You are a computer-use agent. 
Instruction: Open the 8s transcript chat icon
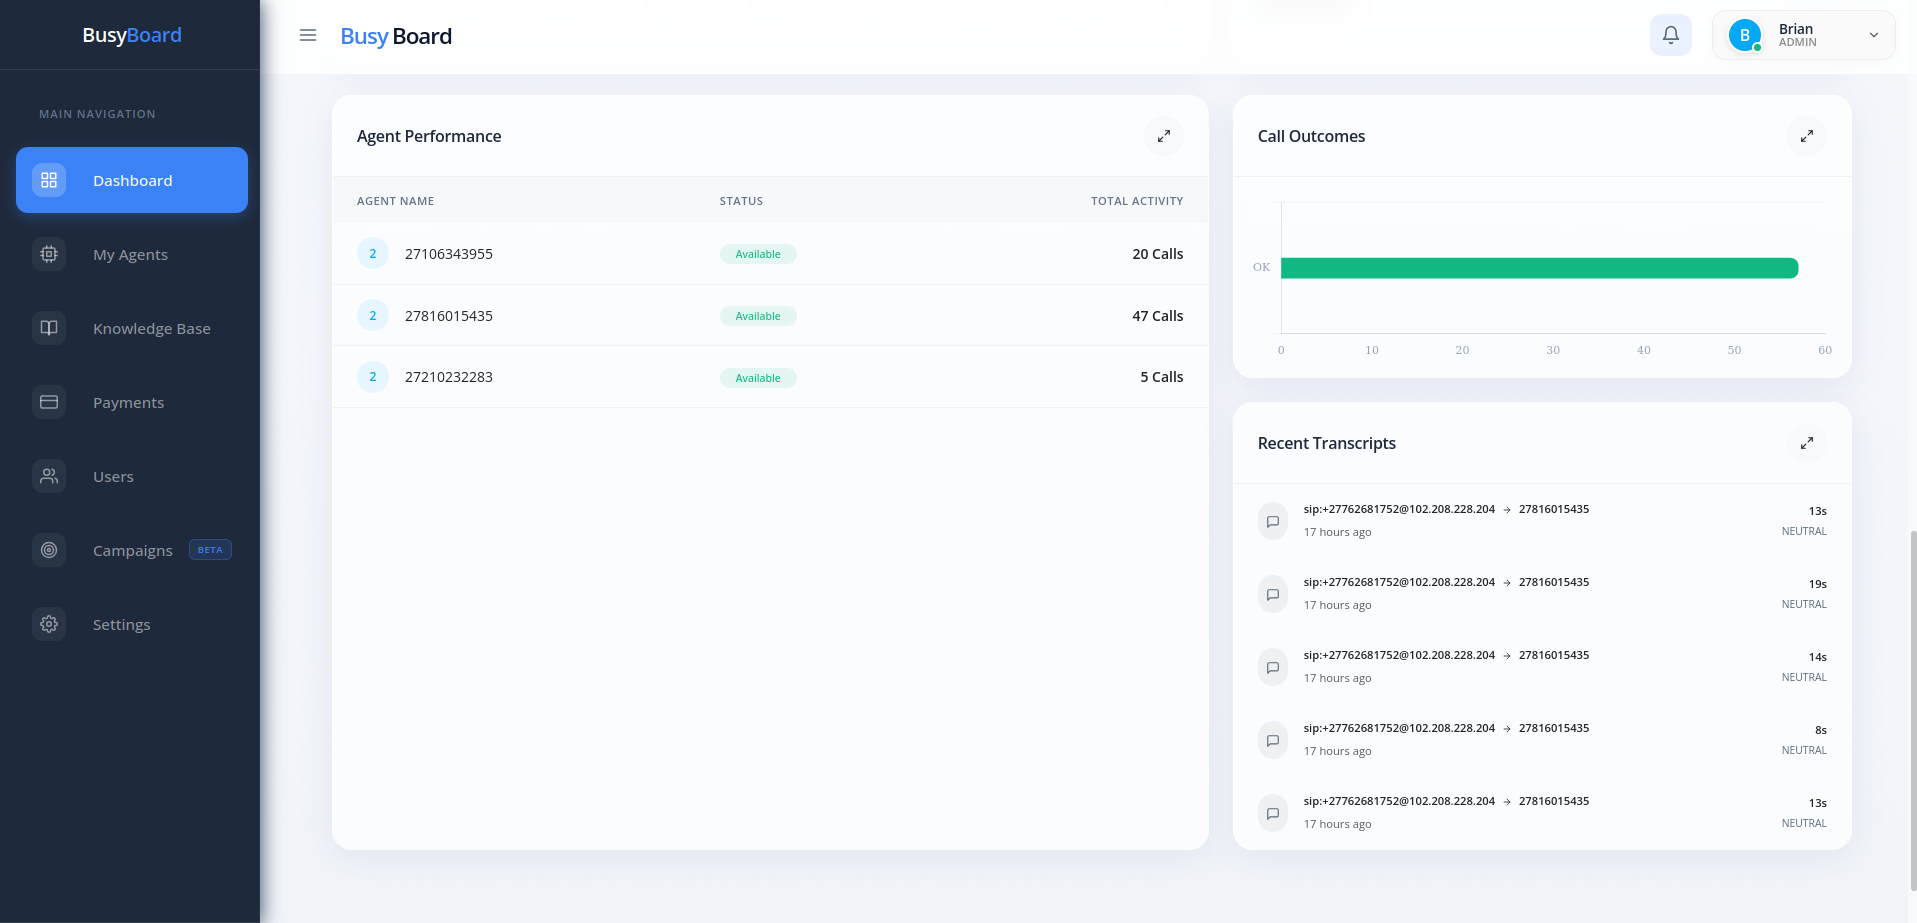point(1273,740)
